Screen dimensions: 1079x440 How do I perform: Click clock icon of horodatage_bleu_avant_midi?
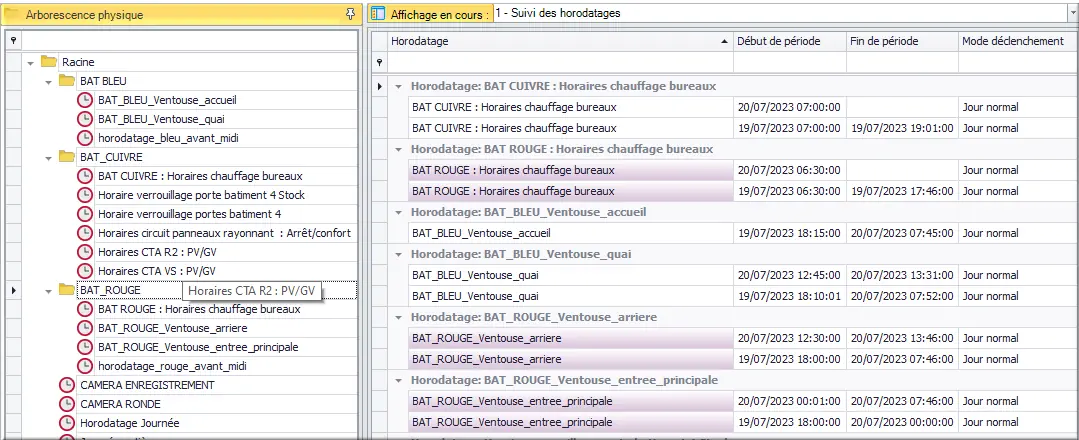pyautogui.click(x=85, y=138)
